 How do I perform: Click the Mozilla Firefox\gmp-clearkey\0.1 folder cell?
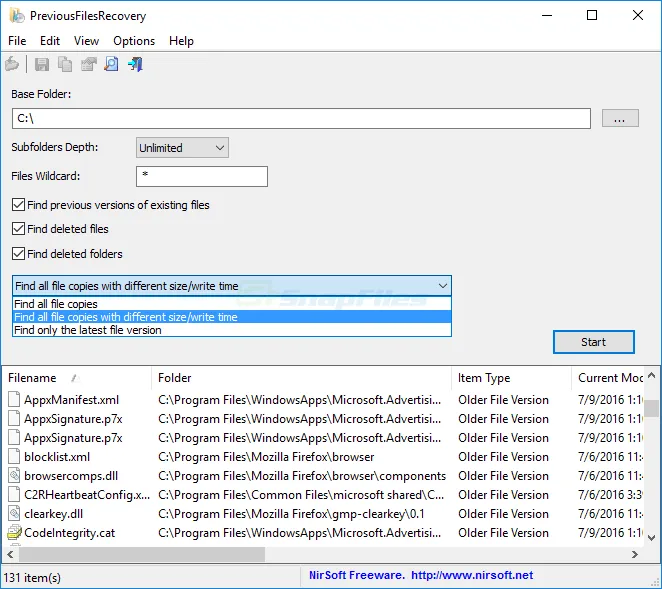[x=291, y=514]
